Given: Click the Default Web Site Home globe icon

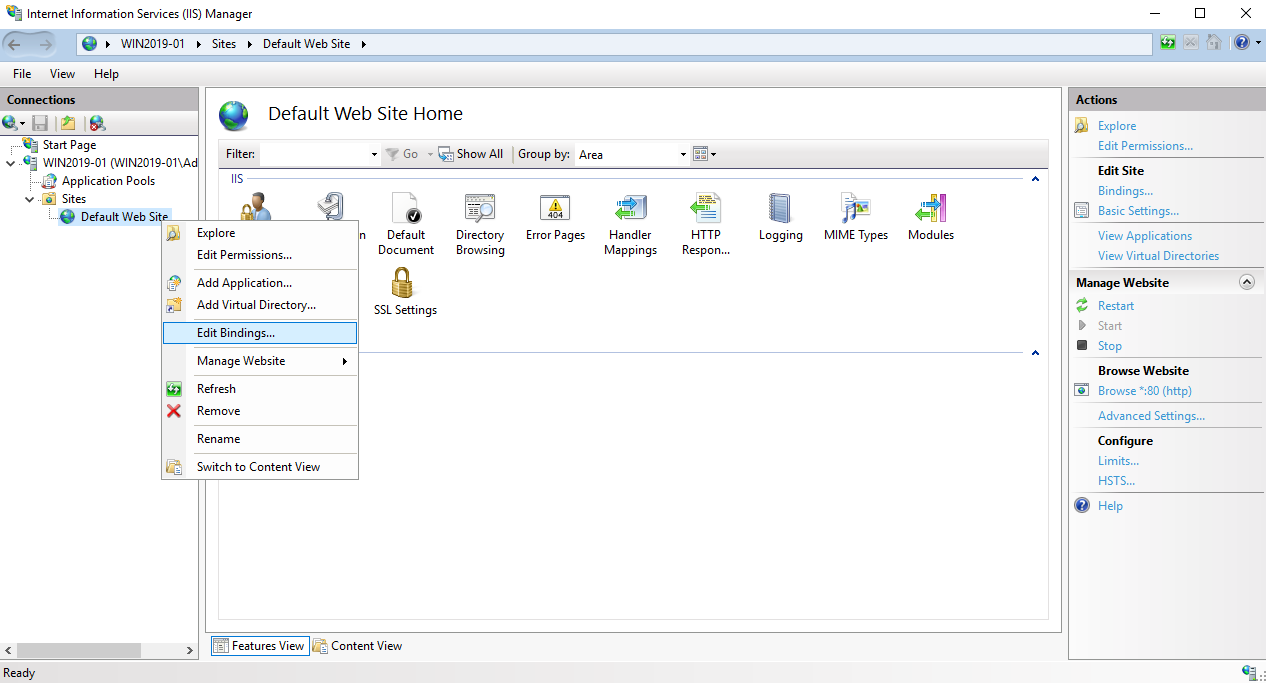Looking at the screenshot, I should pos(234,116).
